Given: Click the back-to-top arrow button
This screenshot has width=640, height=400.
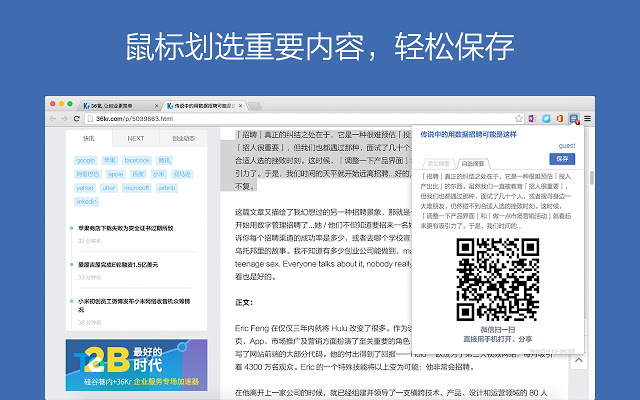Looking at the screenshot, I should 579,360.
